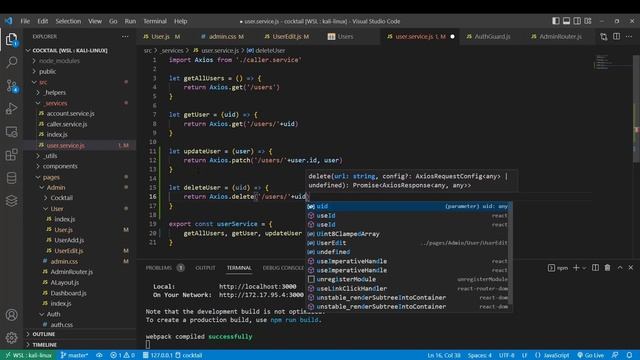Split the editor right
Screen dimensions: 640x360
click(x=616, y=36)
